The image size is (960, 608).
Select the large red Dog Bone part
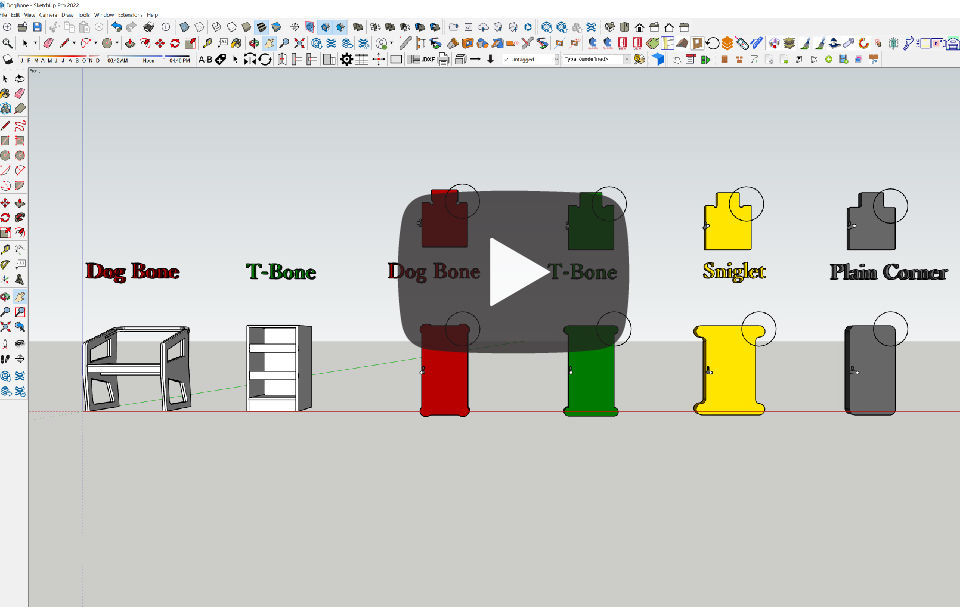coord(445,370)
